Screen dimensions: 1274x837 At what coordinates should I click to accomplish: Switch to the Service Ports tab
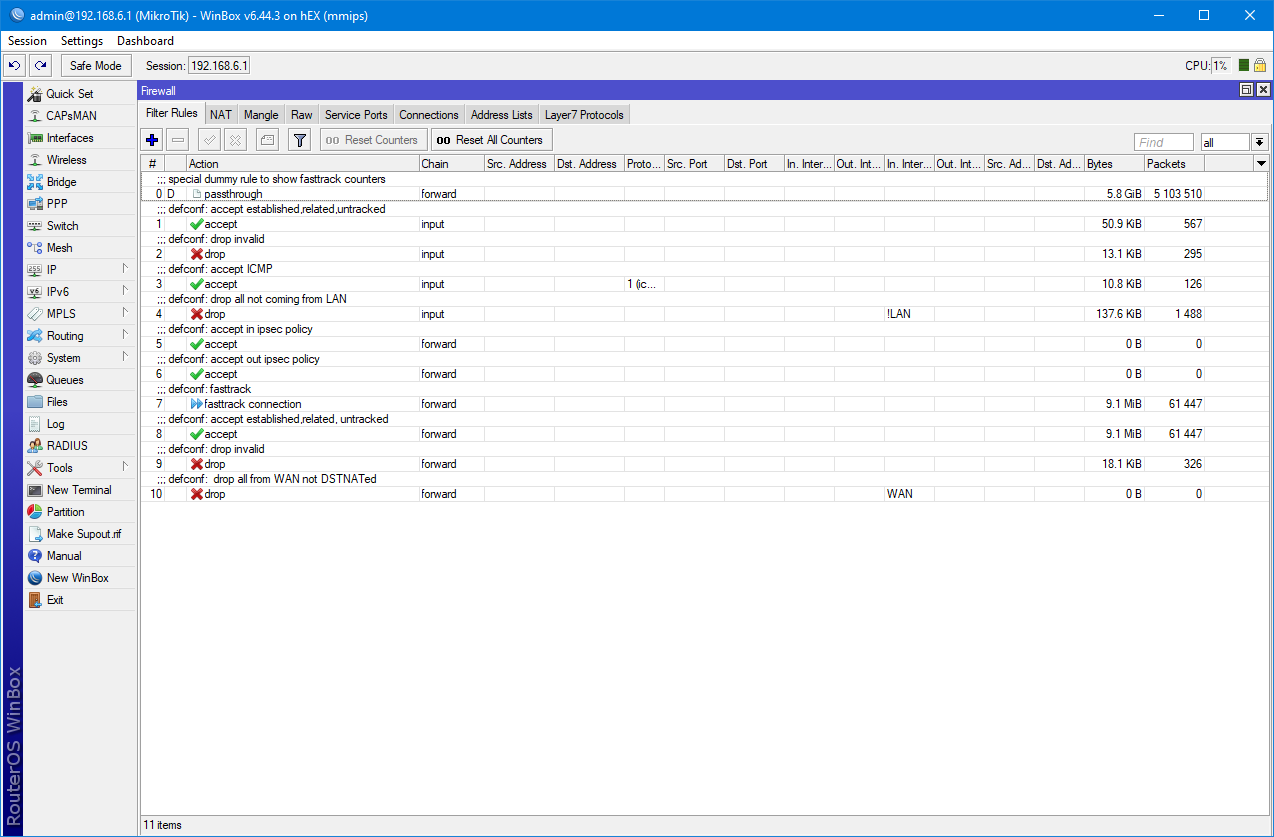356,114
